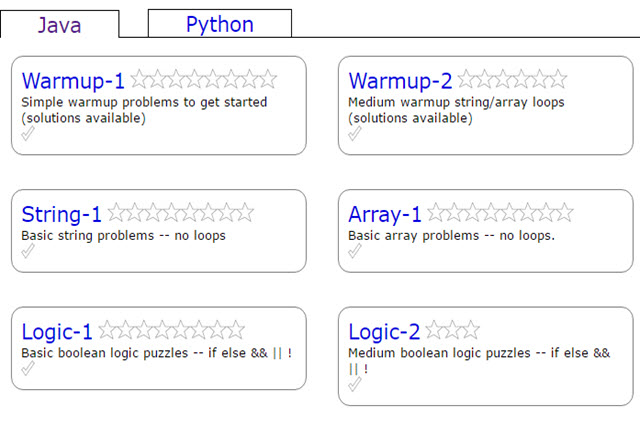Click the Logic-1 description text

tap(156, 353)
